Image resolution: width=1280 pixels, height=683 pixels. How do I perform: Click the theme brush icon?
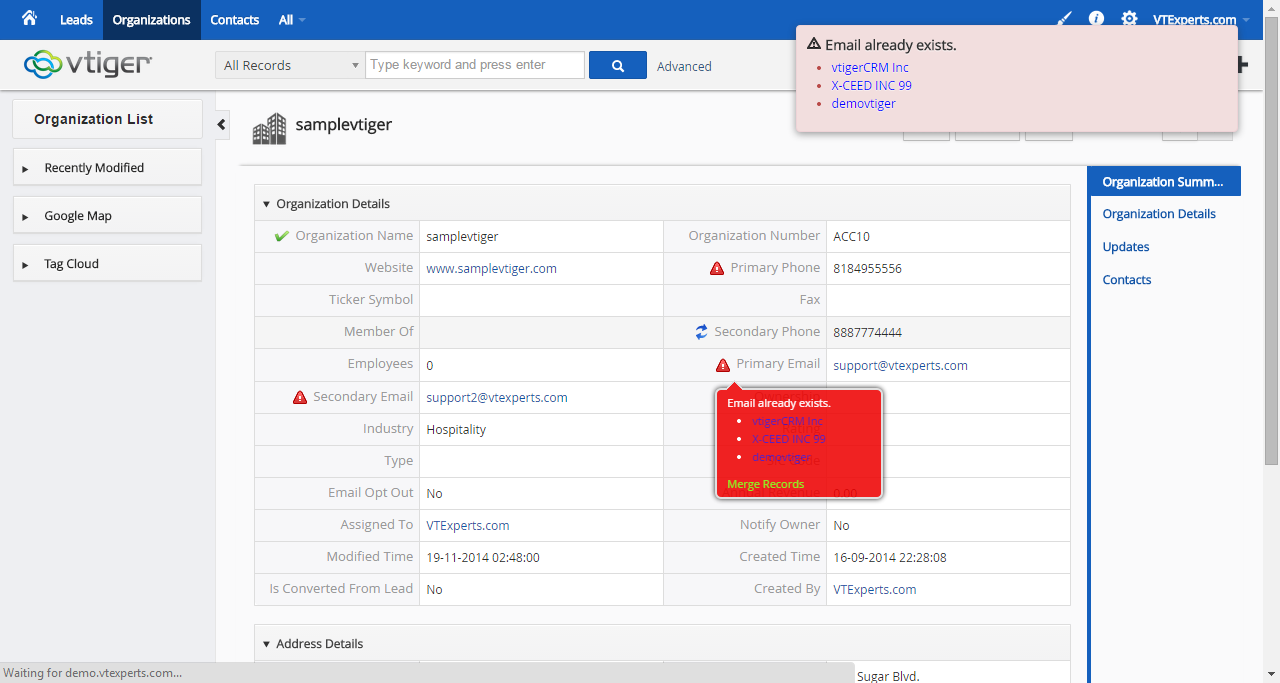1064,19
